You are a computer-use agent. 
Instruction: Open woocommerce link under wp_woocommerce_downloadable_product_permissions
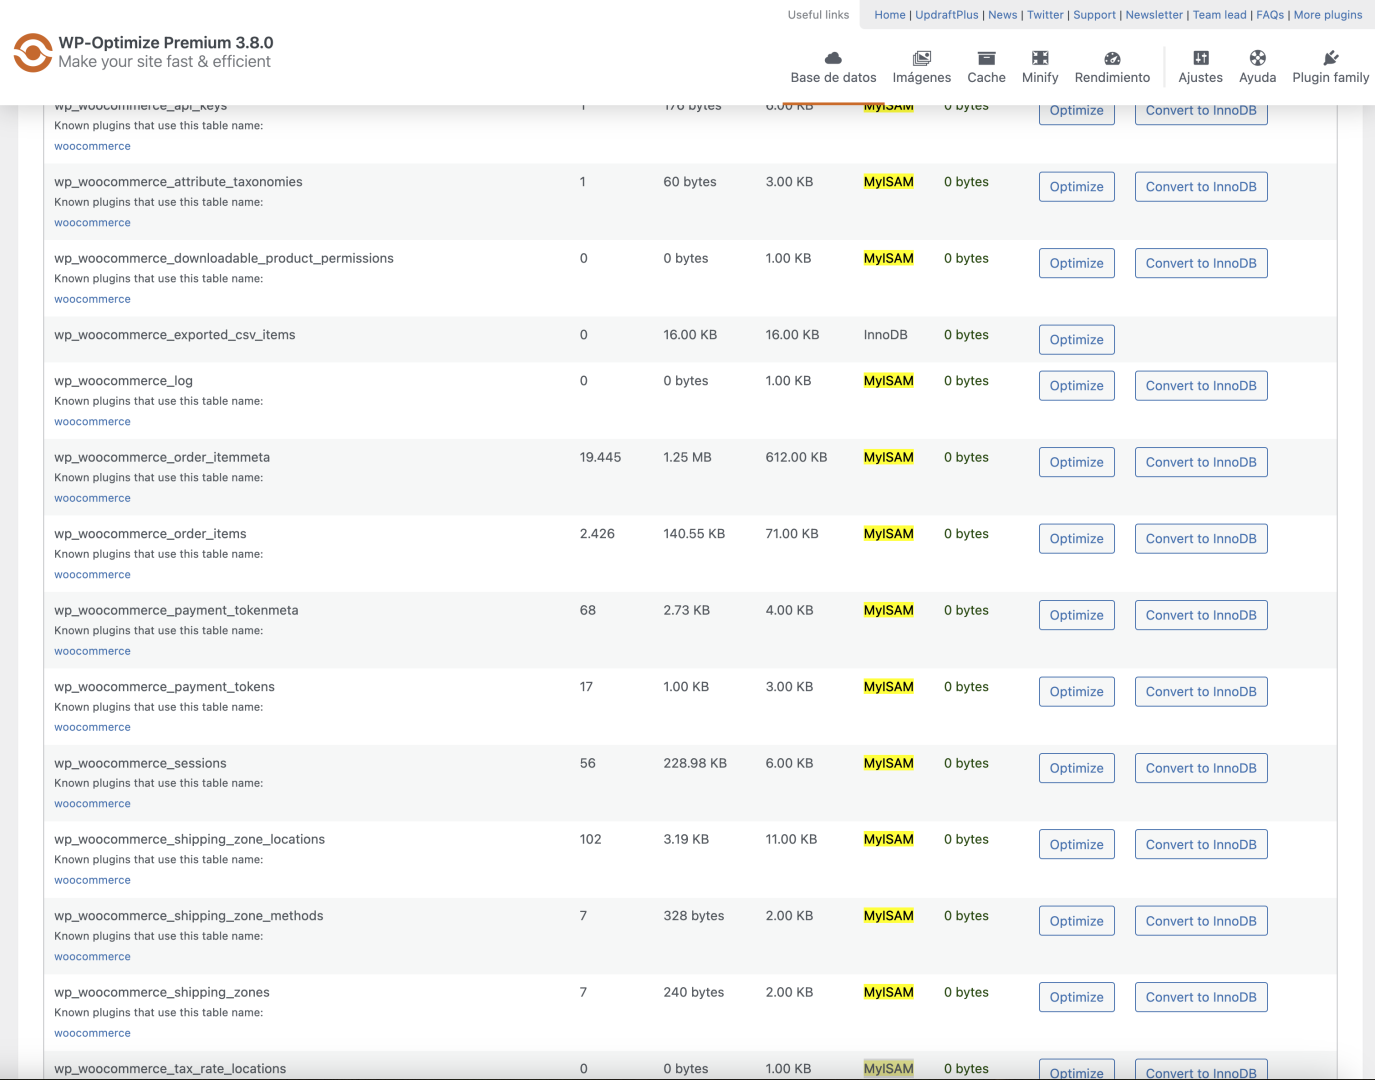92,300
